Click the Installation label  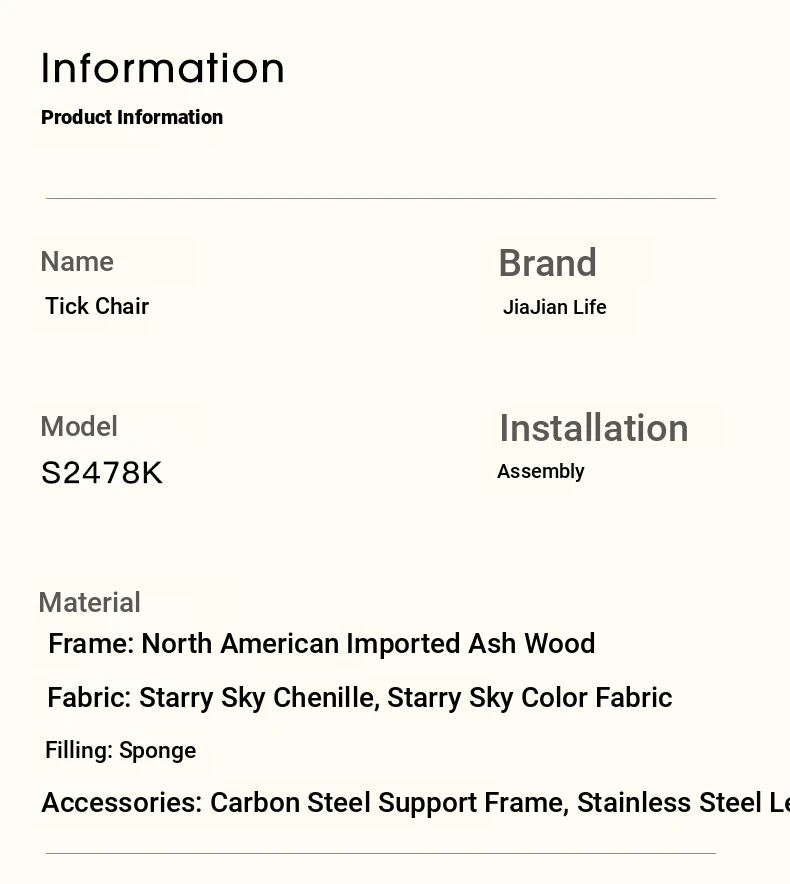pos(594,428)
